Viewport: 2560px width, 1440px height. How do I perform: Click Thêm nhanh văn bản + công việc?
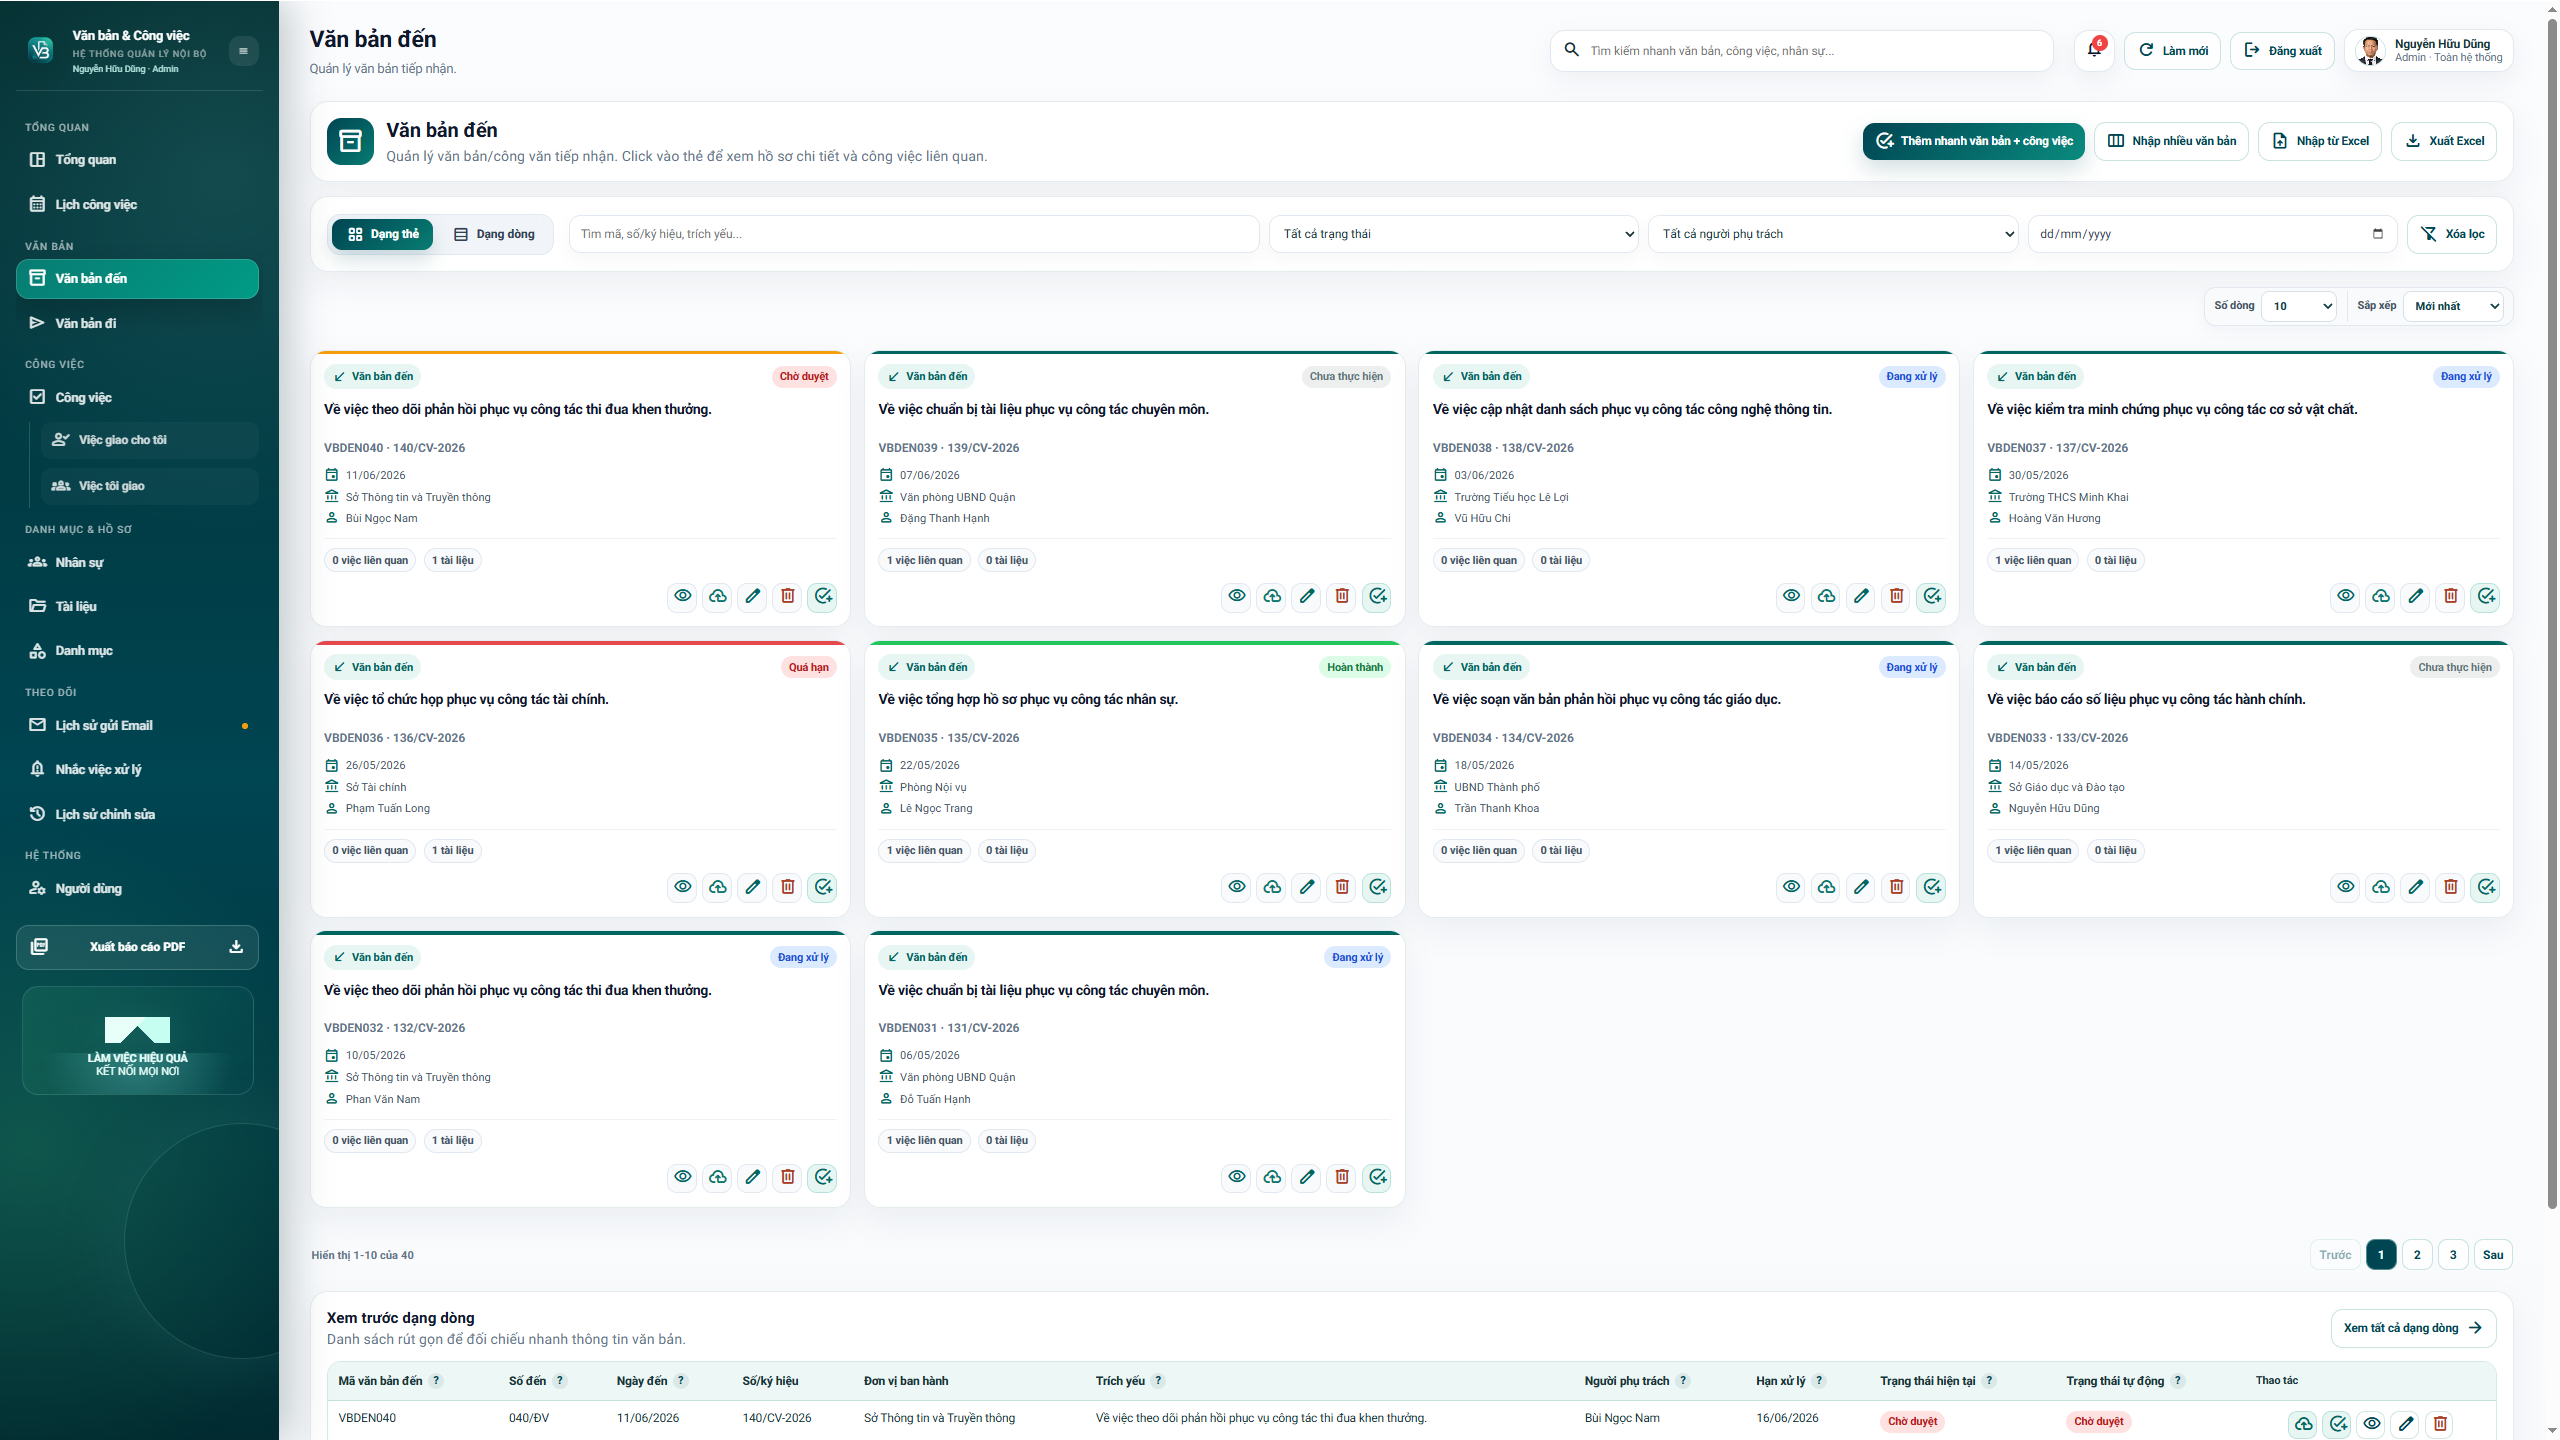[1973, 141]
